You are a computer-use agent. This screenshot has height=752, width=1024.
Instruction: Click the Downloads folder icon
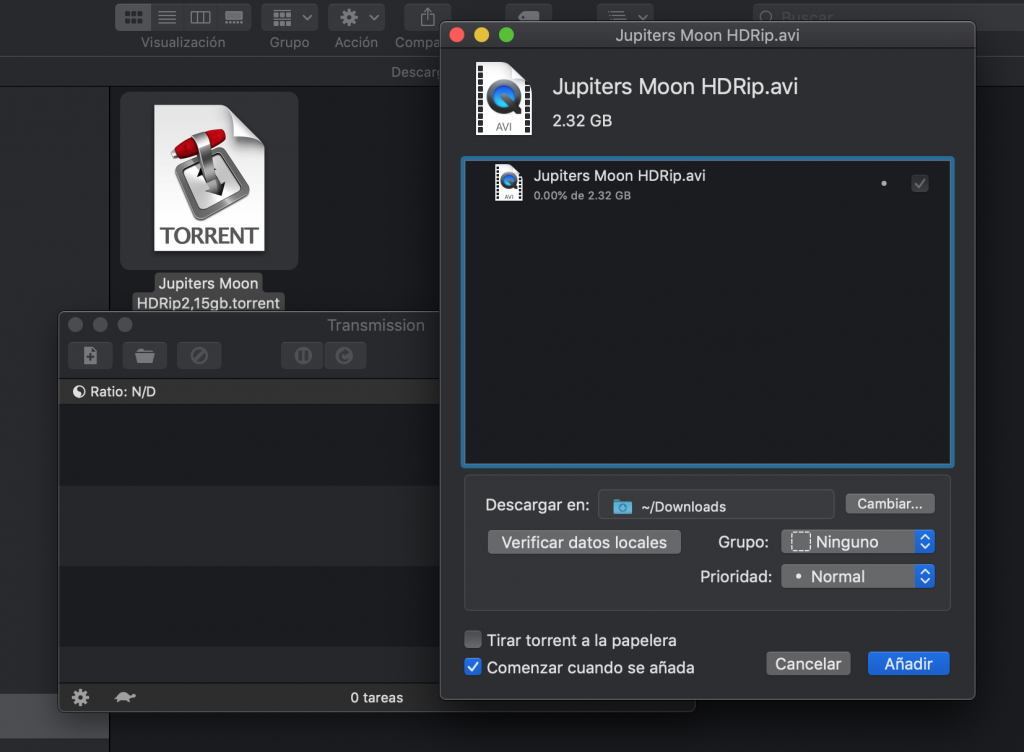622,507
